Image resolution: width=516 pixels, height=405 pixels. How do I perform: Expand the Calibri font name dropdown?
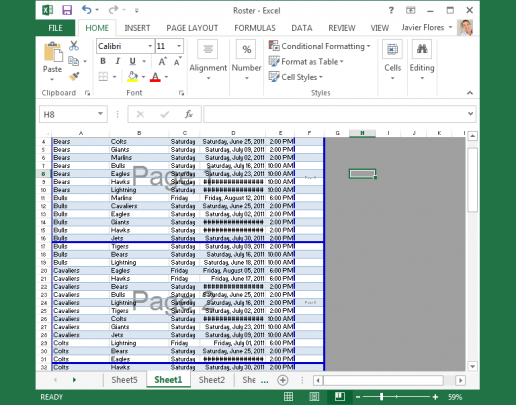[150, 46]
